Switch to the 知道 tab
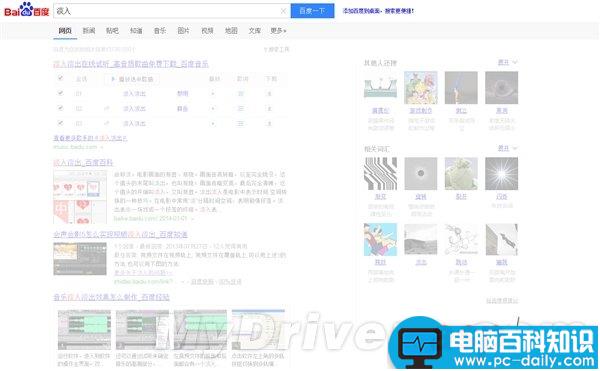The image size is (600, 371). click(136, 31)
